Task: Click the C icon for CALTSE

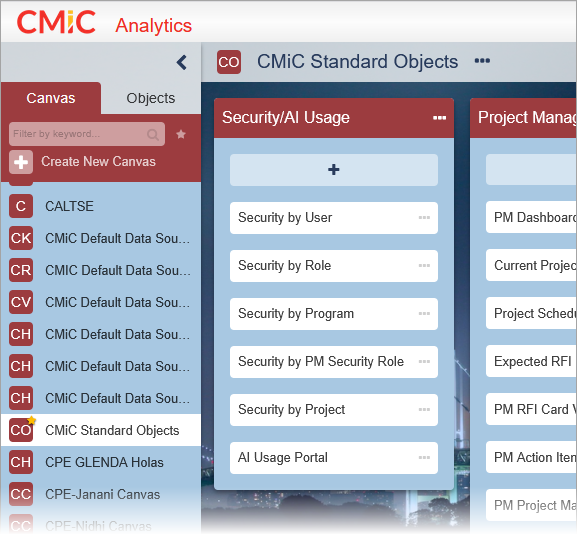Action: 21,206
